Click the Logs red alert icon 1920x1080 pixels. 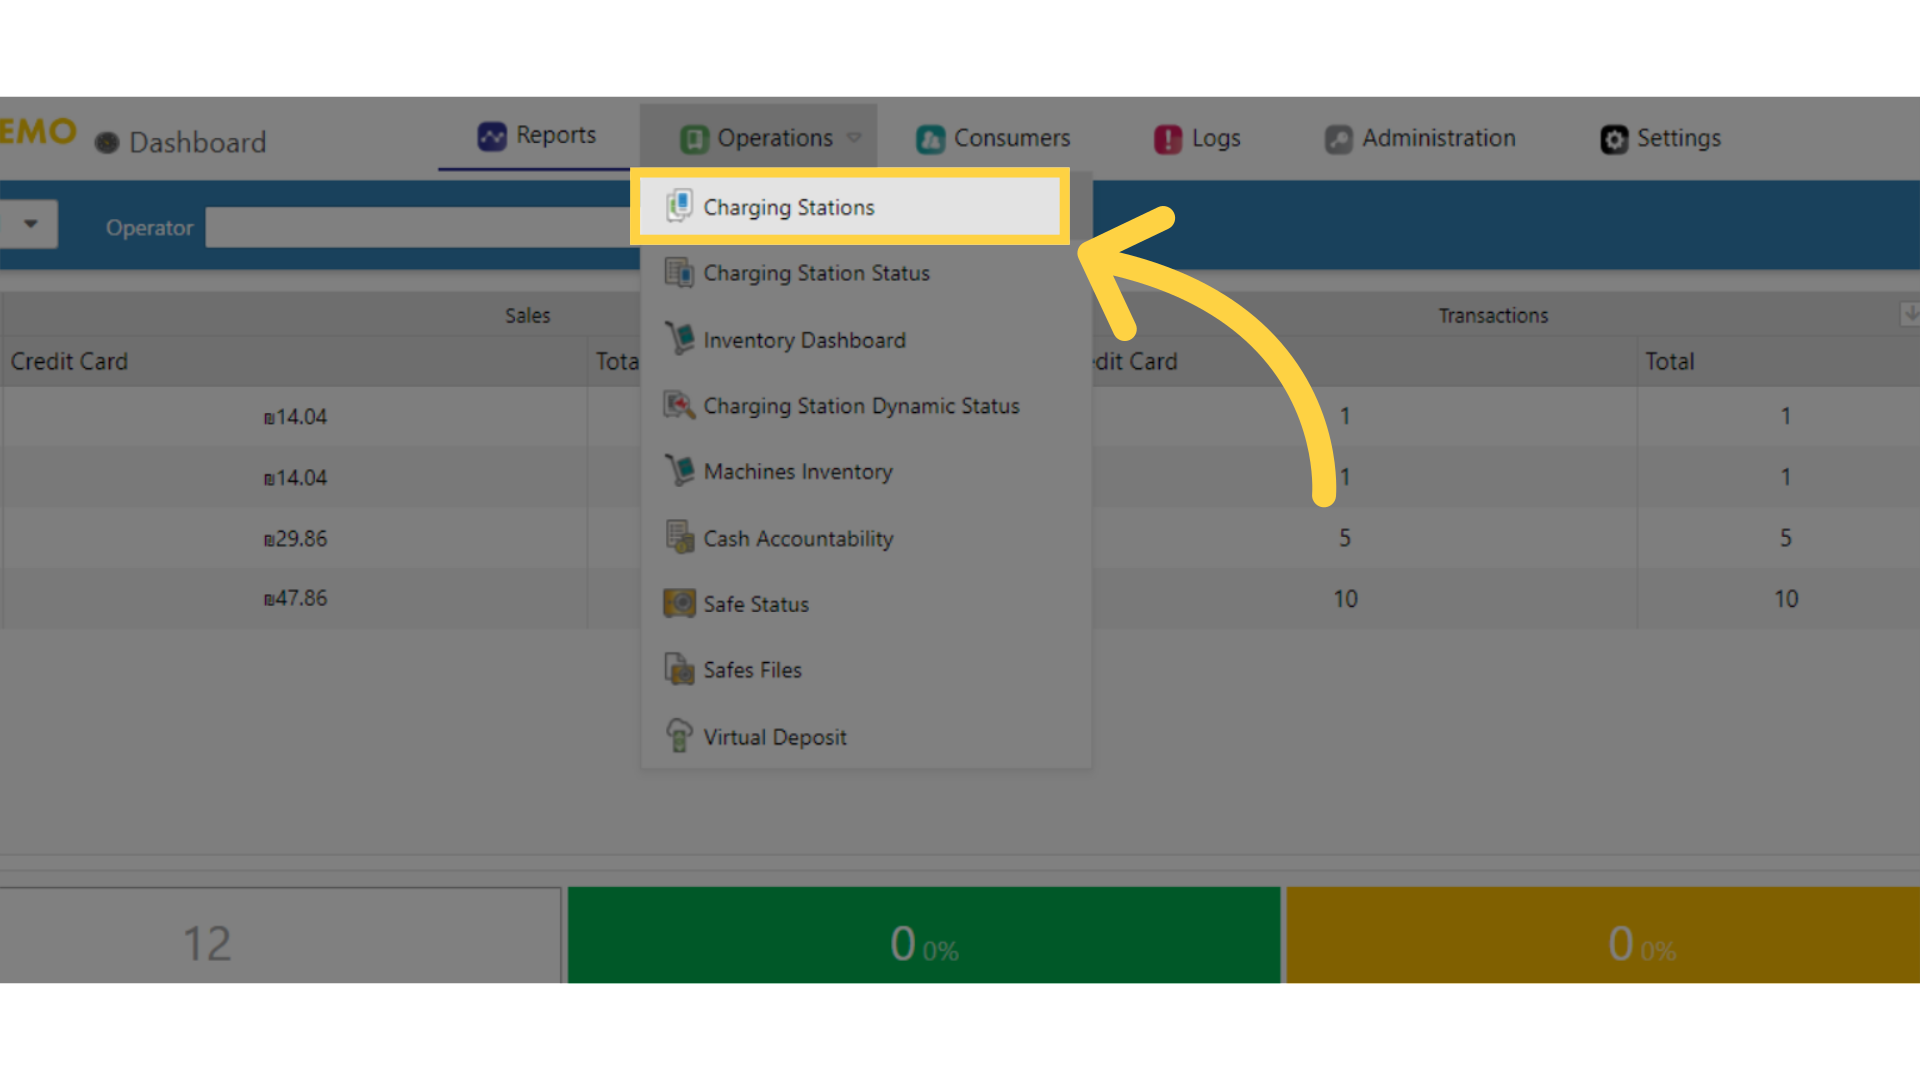click(x=1168, y=139)
